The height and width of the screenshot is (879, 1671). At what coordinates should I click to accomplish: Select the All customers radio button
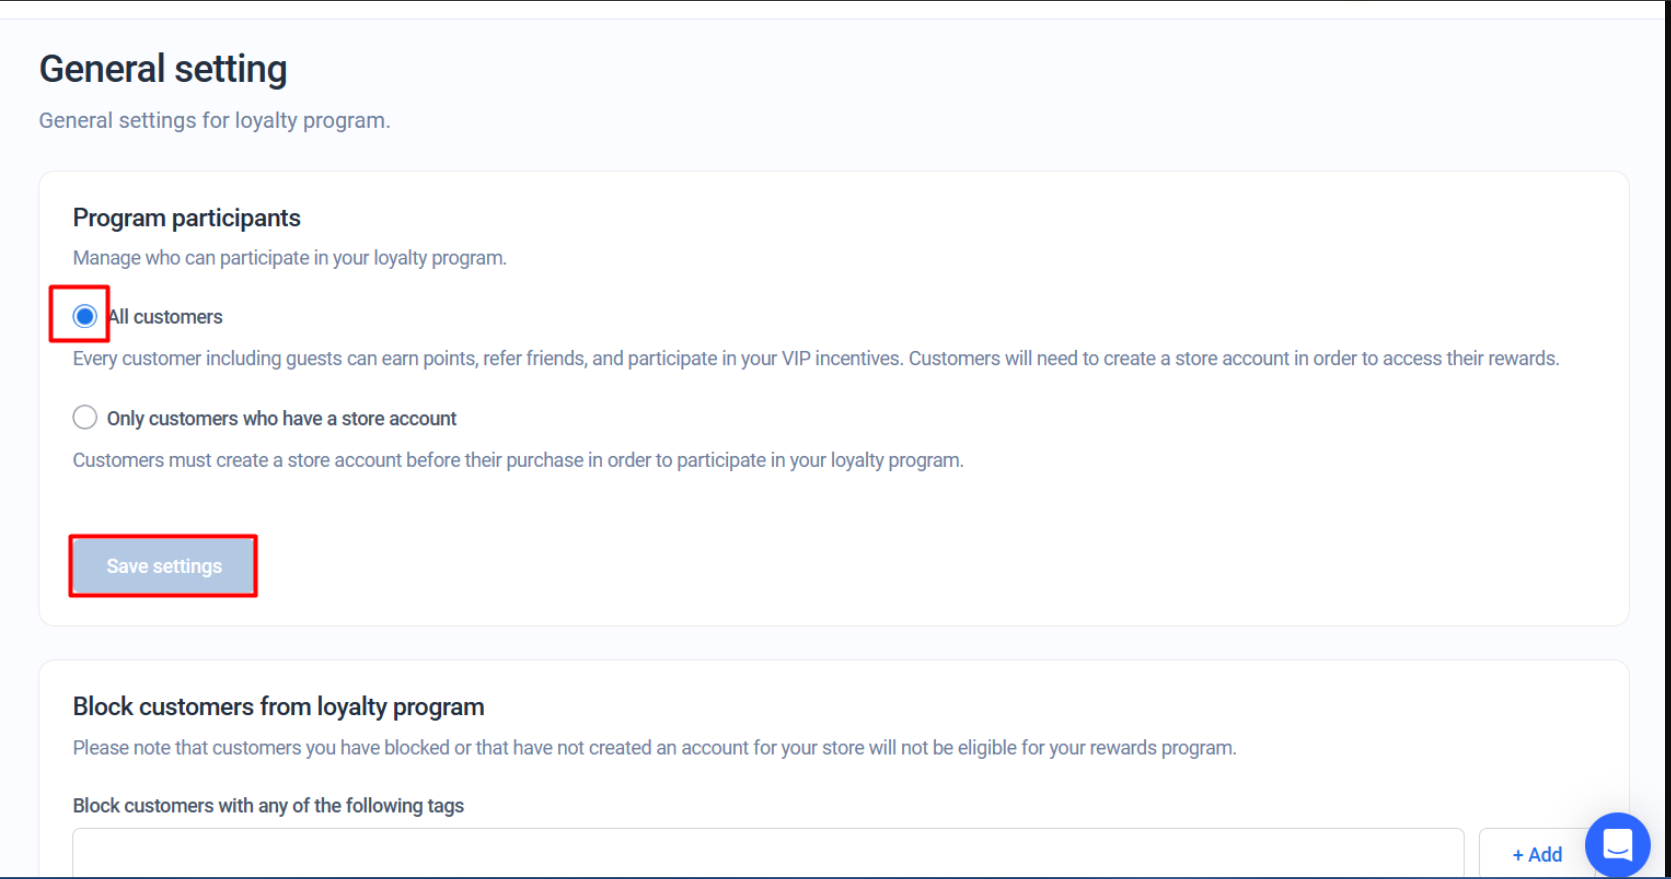pyautogui.click(x=85, y=317)
